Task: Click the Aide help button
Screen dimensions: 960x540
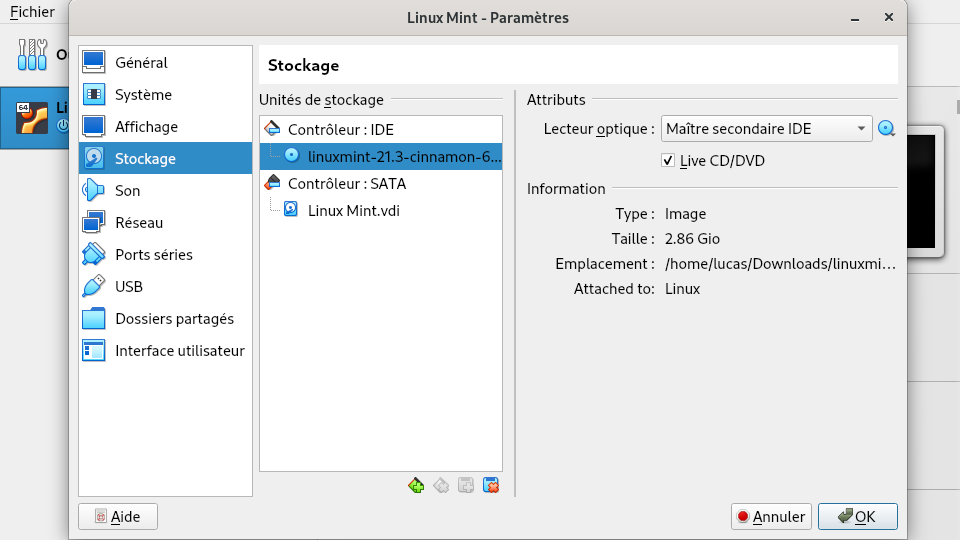Action: point(118,517)
